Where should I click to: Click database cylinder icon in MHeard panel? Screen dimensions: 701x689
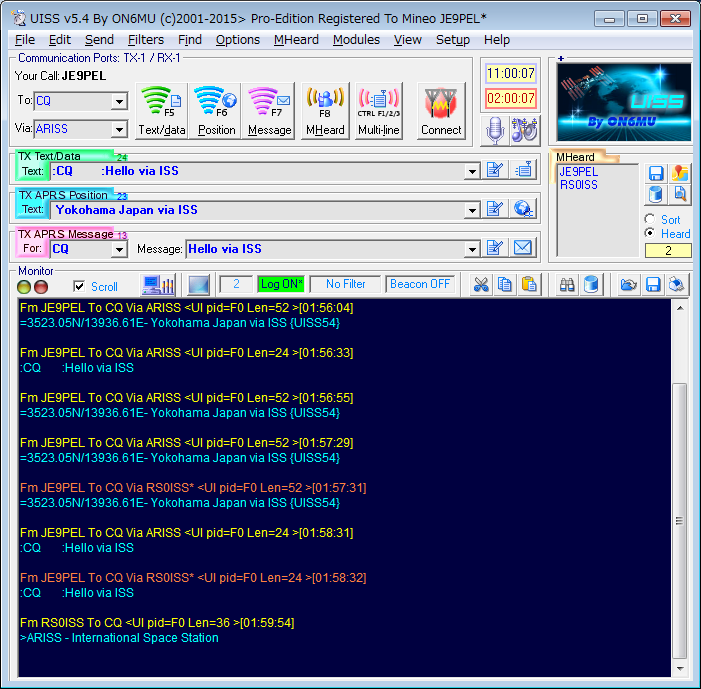656,194
